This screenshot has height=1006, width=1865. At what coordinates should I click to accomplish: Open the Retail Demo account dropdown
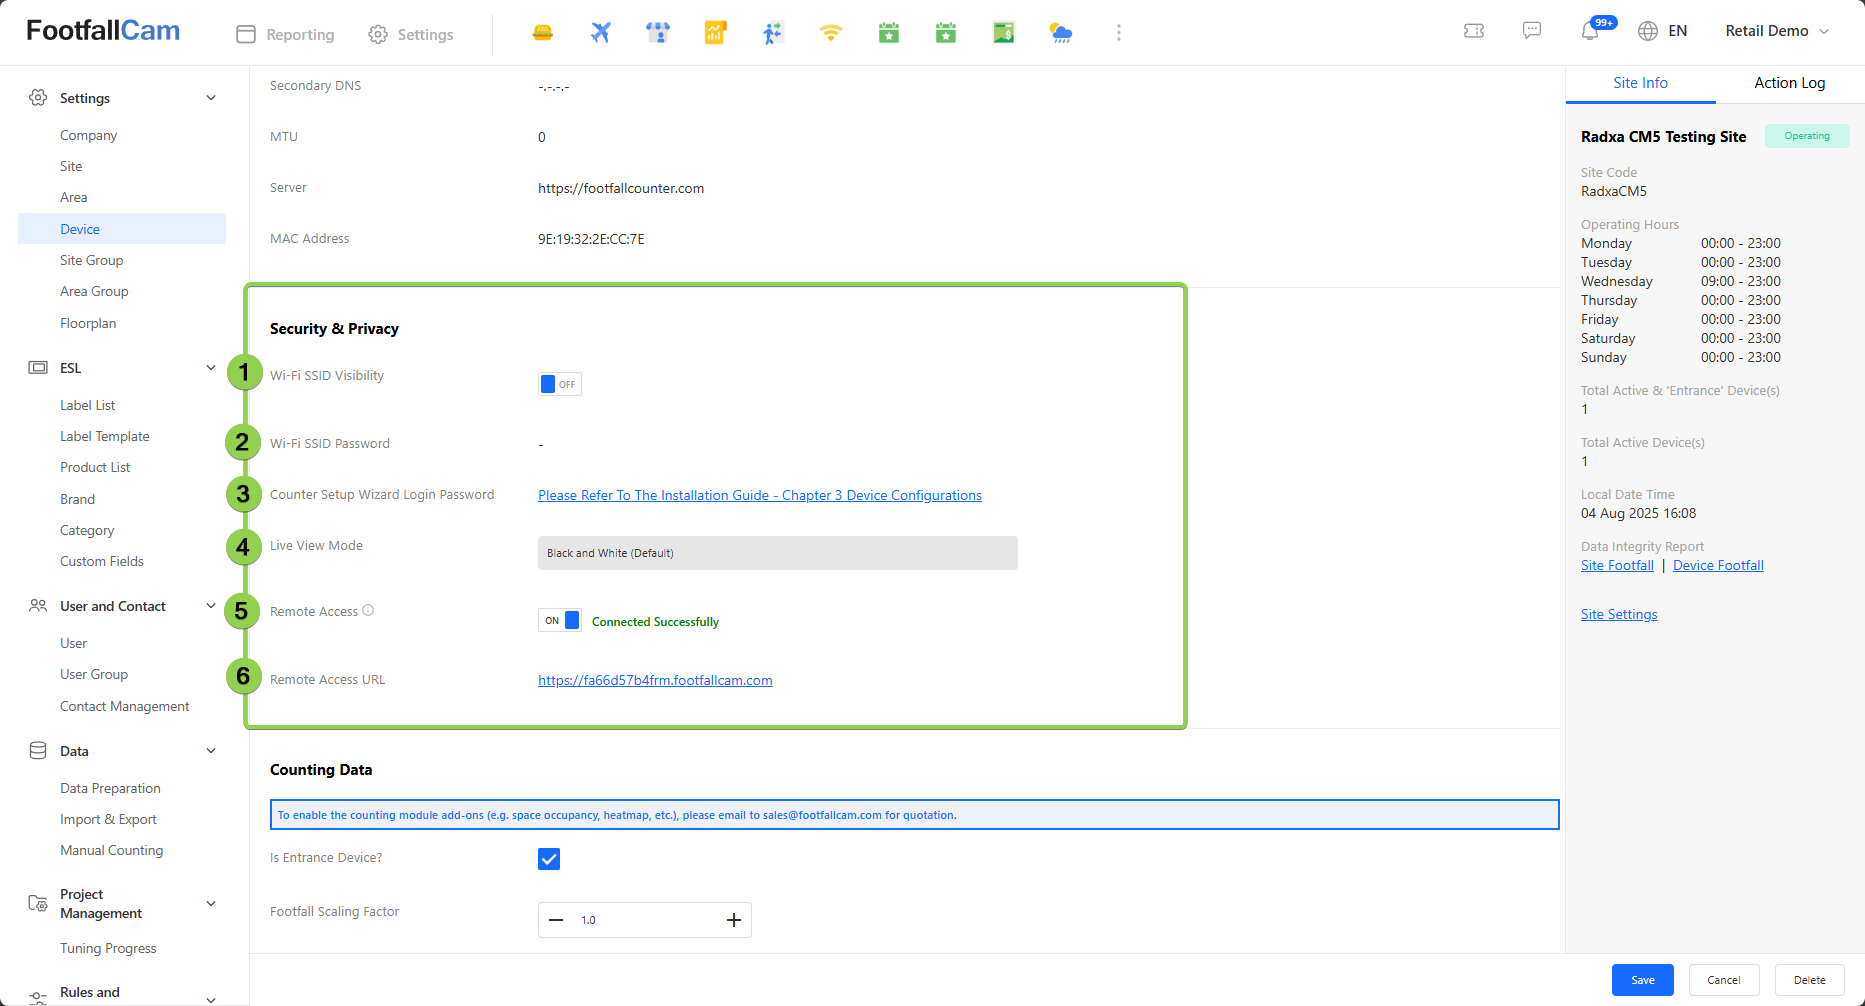pos(1776,31)
